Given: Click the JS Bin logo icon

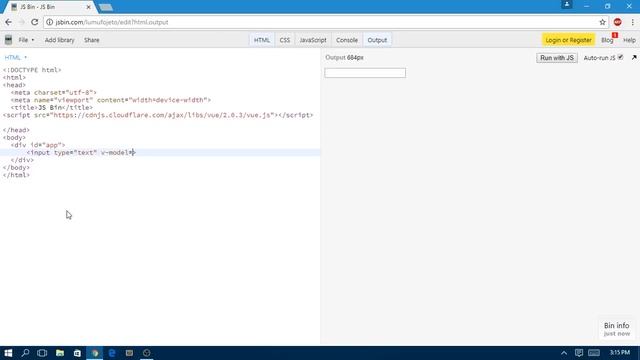Looking at the screenshot, I should point(8,40).
